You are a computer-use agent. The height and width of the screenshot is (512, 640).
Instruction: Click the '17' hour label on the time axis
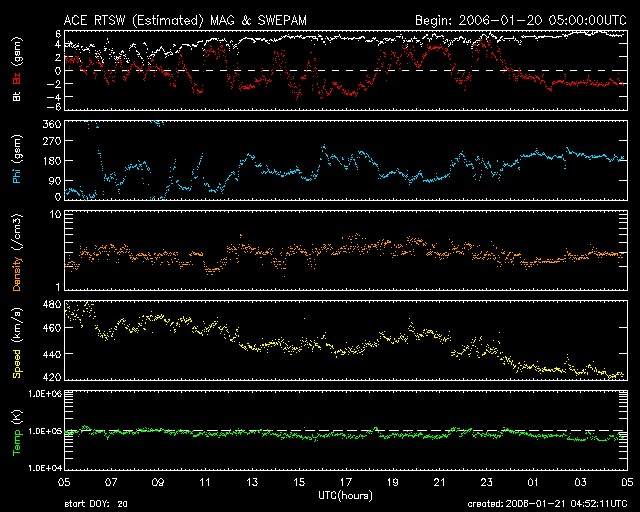click(346, 483)
